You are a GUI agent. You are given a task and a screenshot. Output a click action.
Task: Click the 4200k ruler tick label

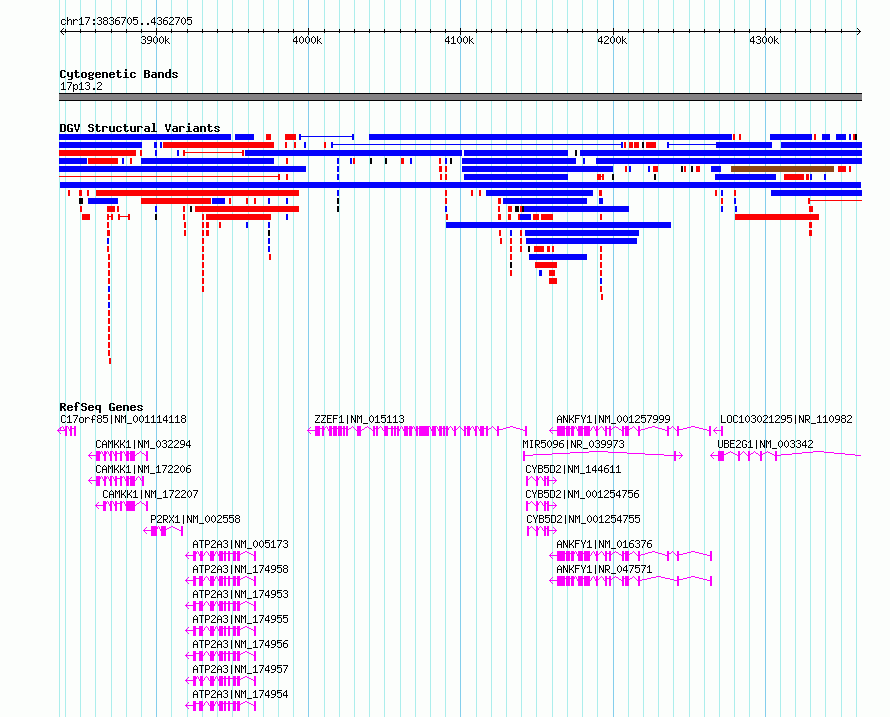[x=612, y=40]
